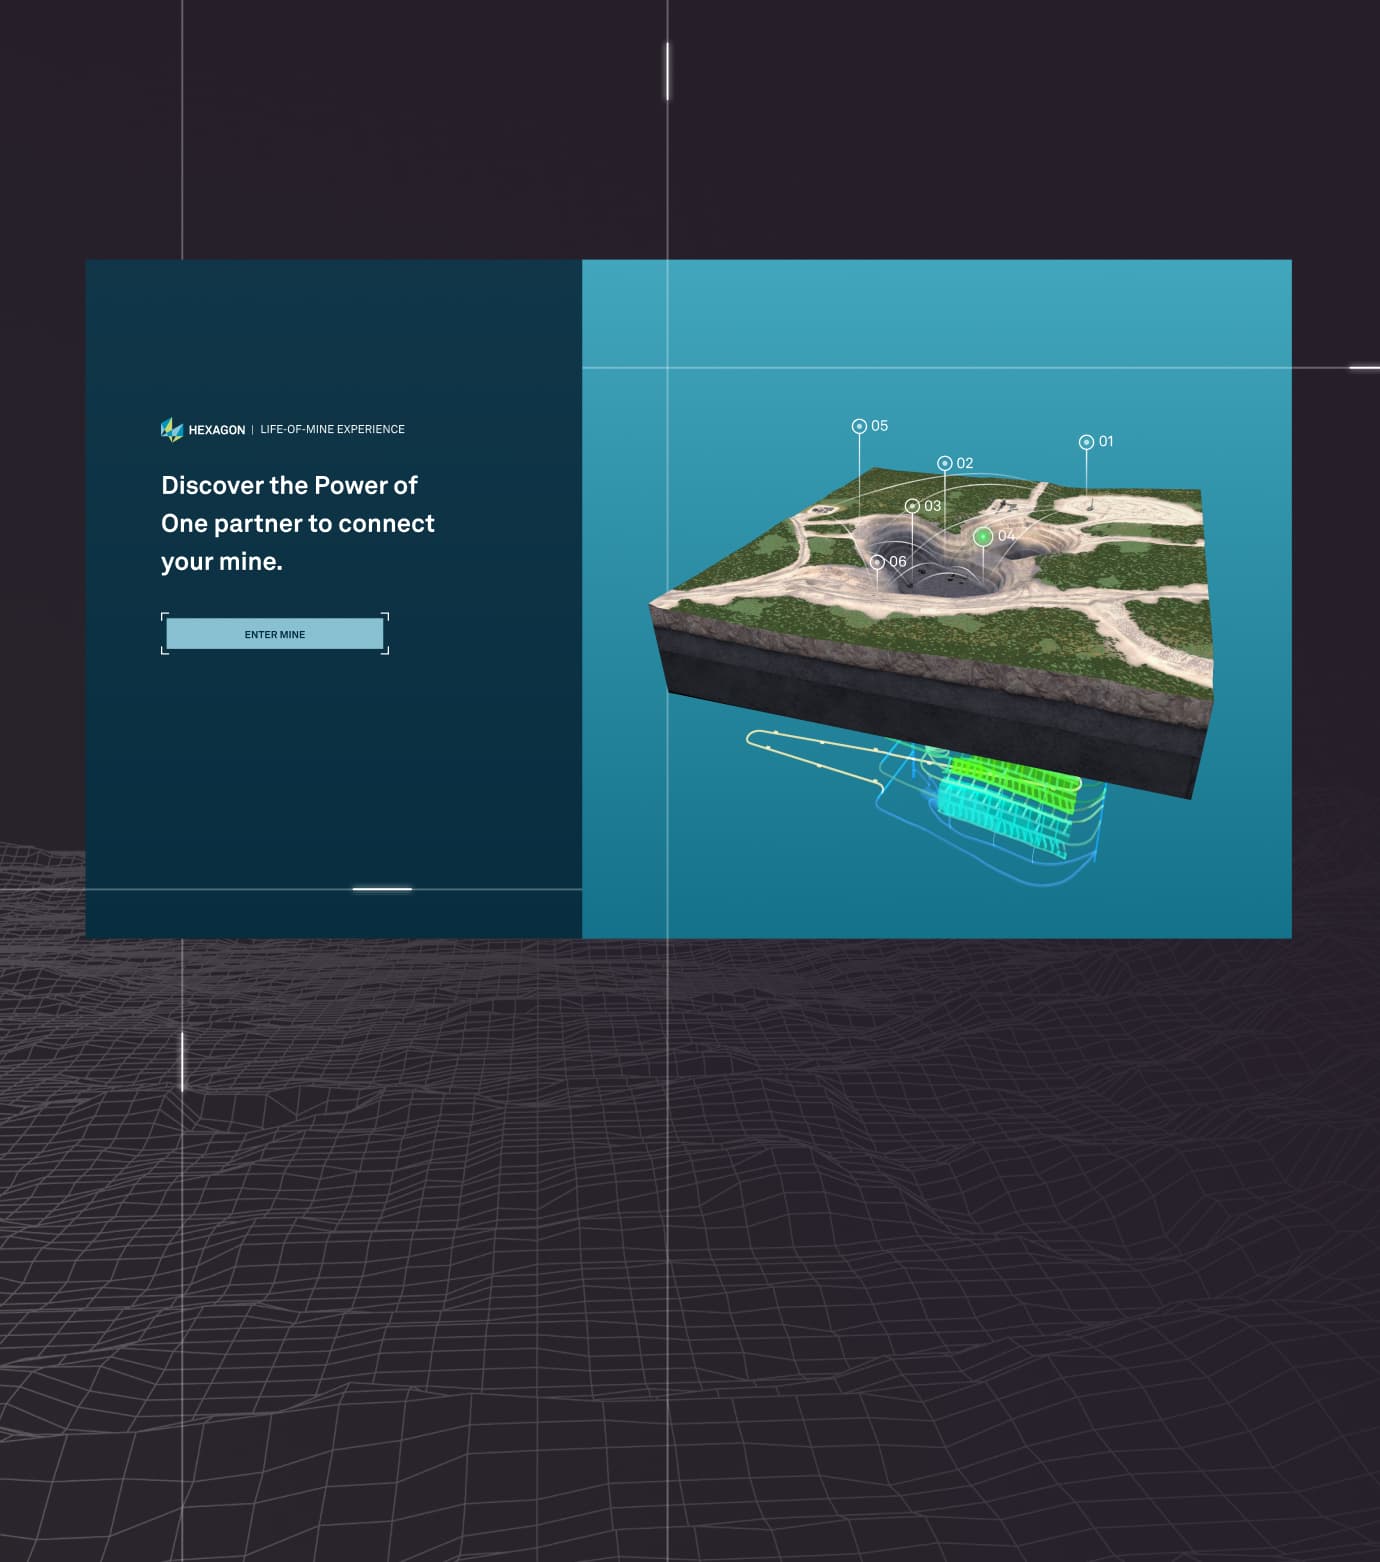
Task: Click the HEXAGON wordmark in the header
Action: tap(216, 429)
